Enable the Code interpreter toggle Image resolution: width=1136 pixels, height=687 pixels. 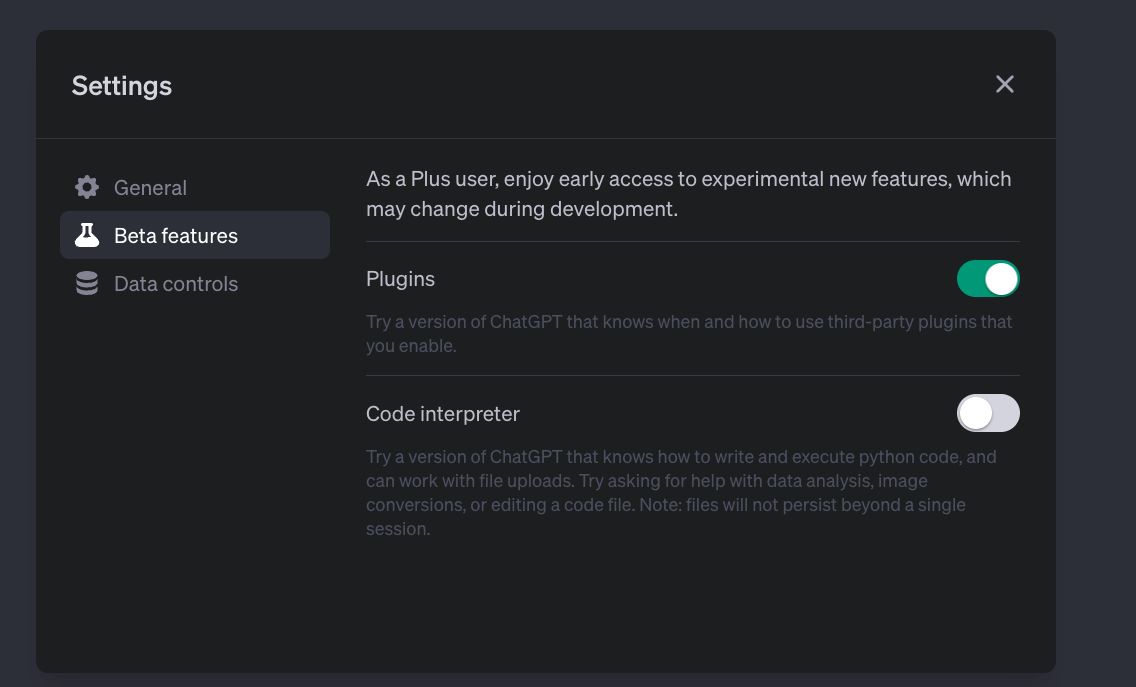tap(987, 413)
